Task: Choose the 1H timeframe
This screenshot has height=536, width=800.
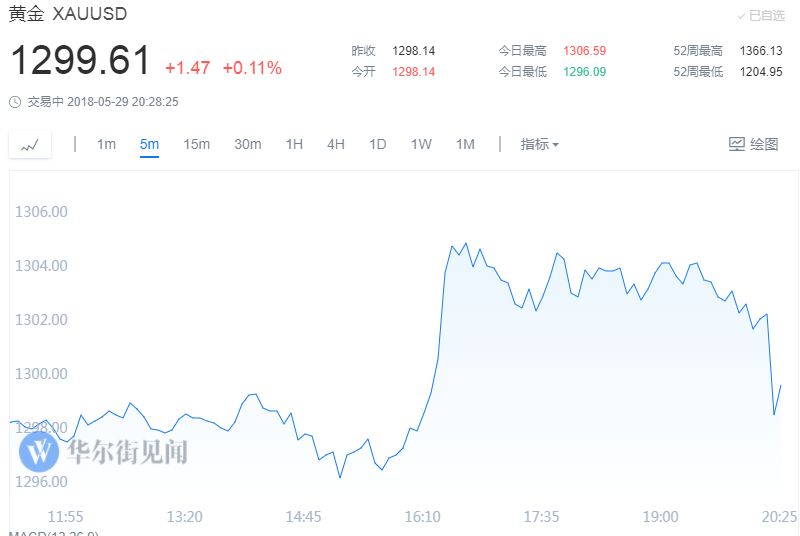Action: pos(294,144)
